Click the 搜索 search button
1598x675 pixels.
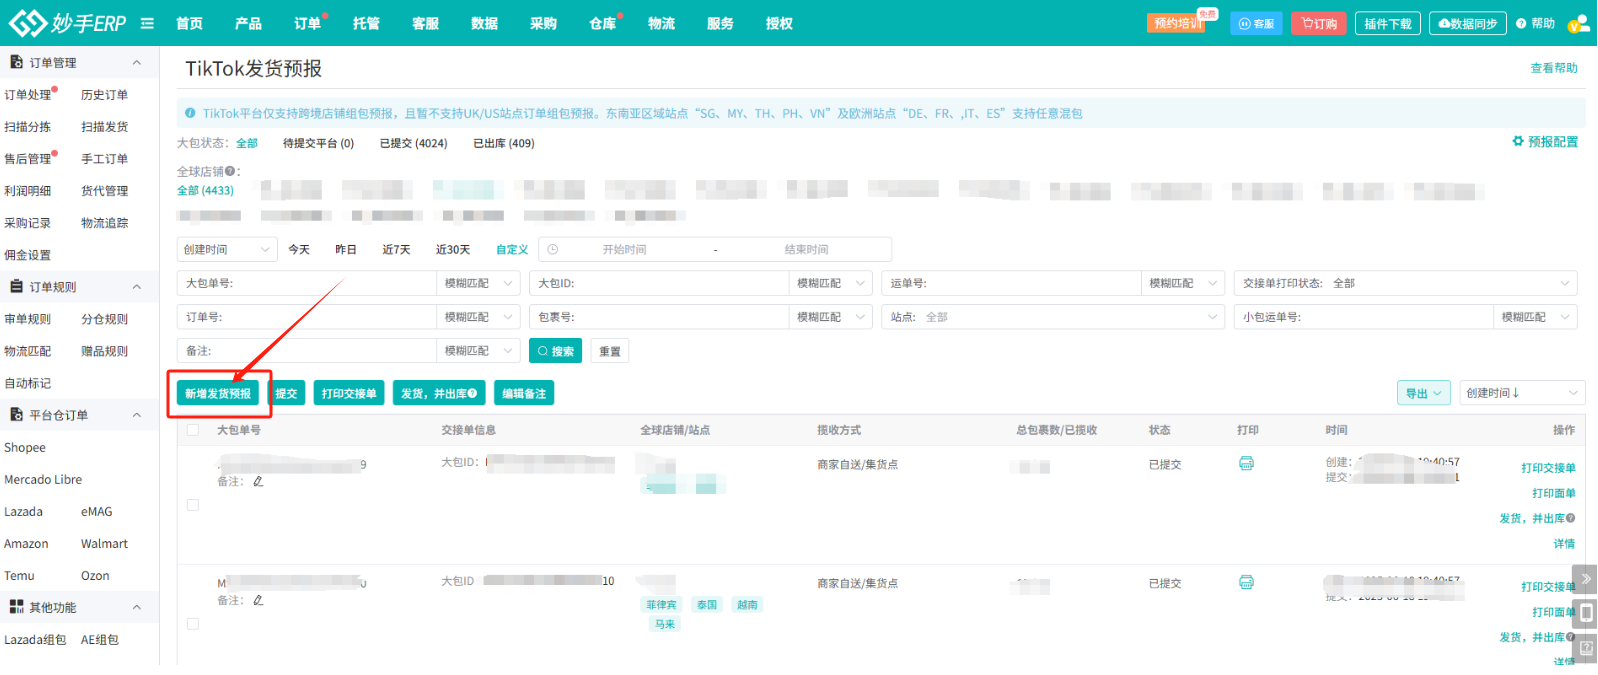[555, 351]
